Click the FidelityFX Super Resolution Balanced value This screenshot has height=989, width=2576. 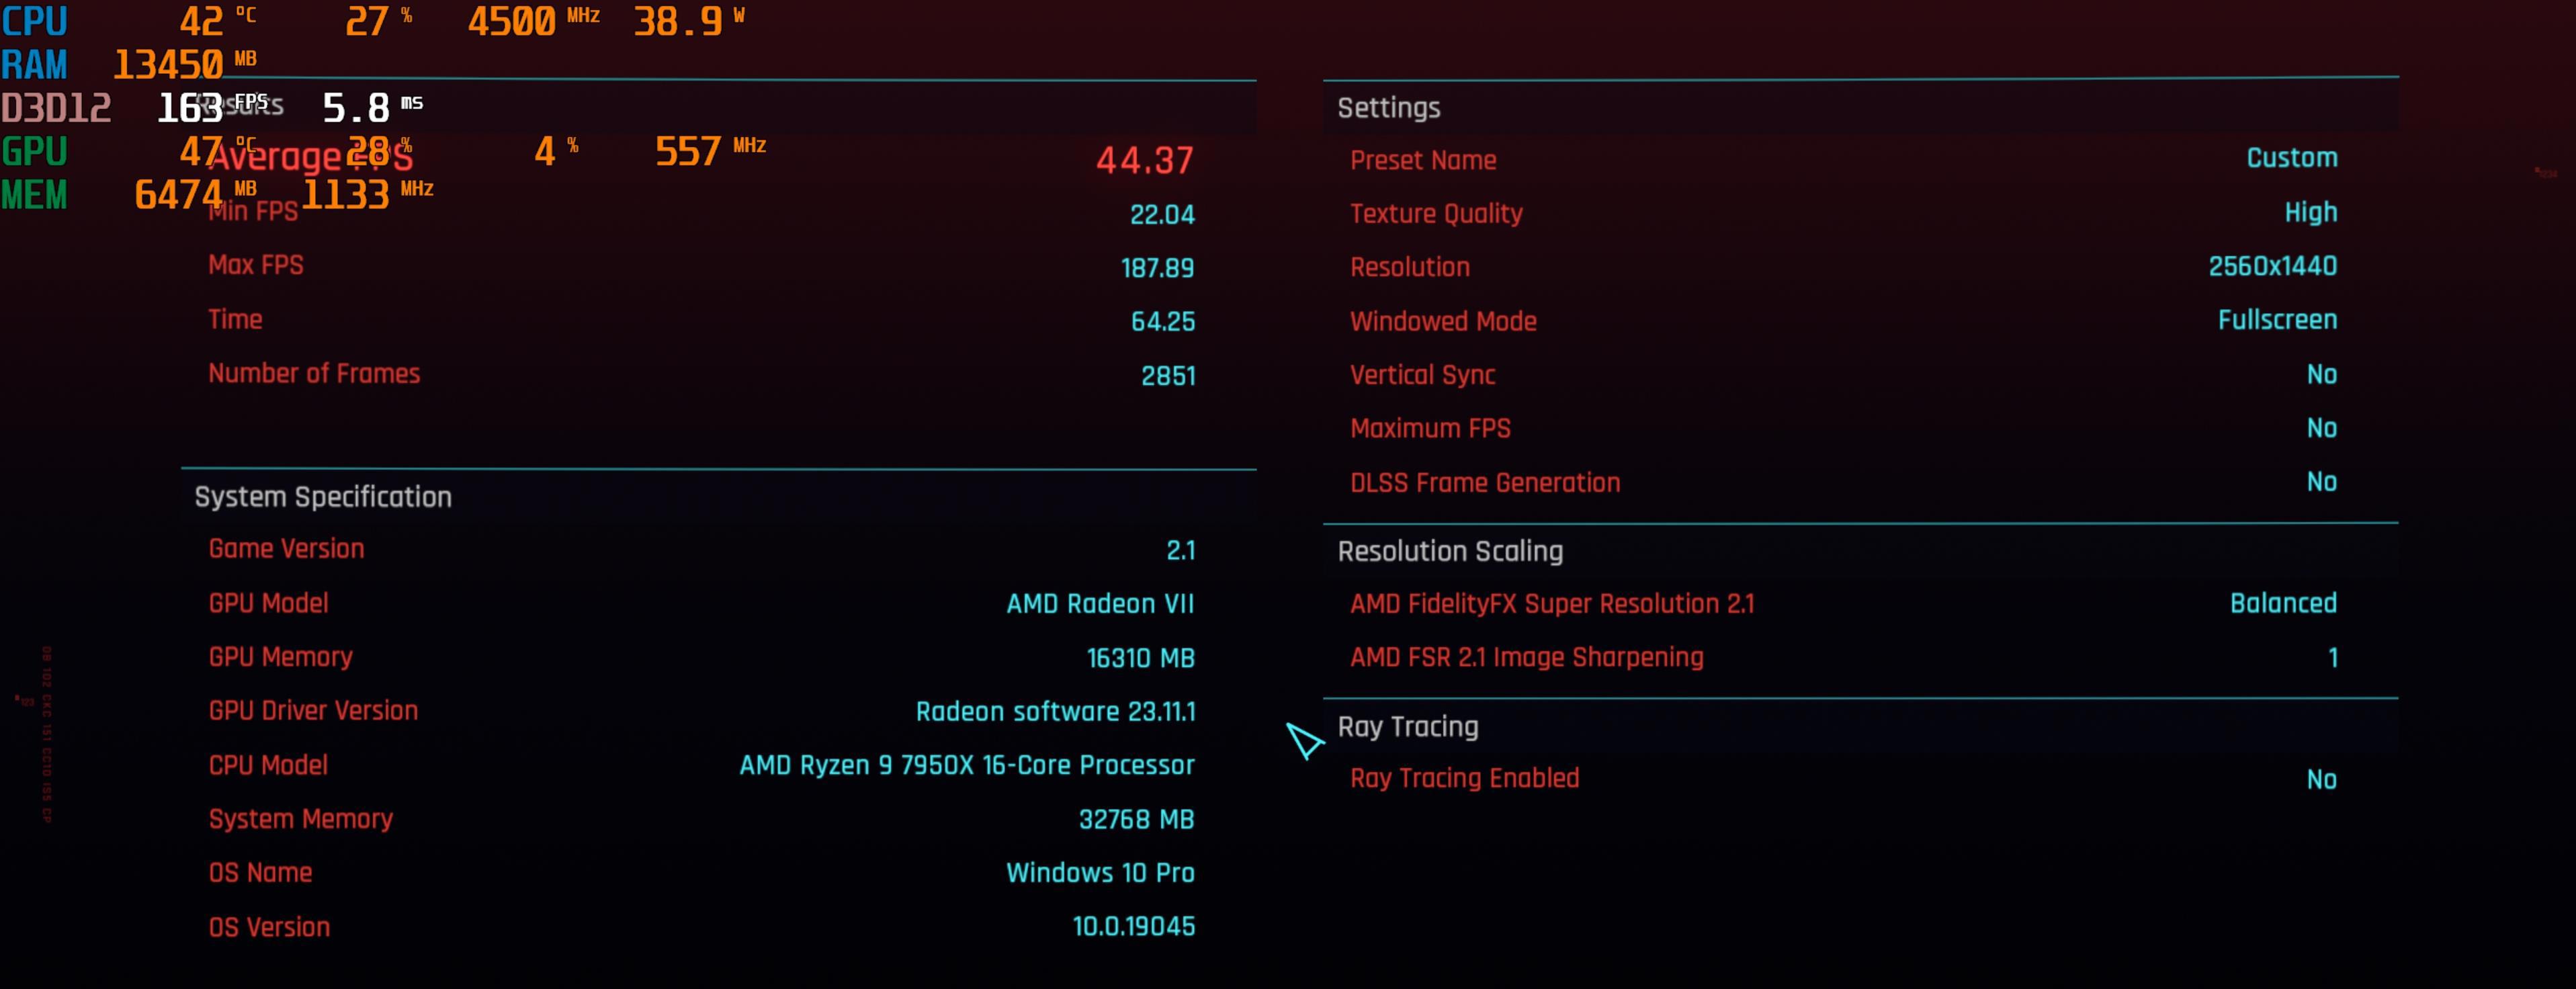click(x=2283, y=603)
